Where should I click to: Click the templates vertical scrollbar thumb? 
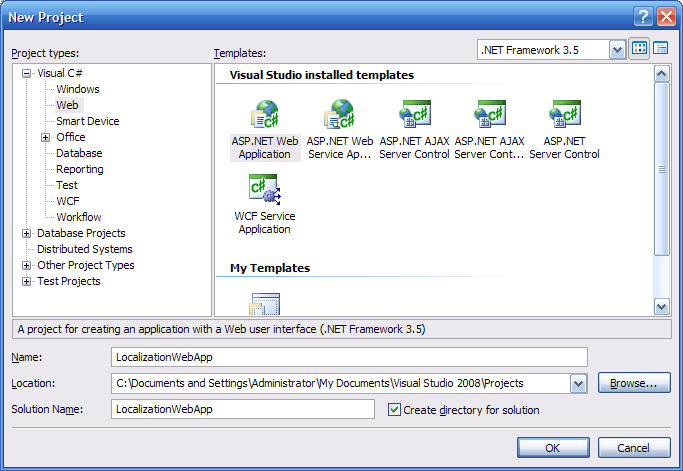pos(662,169)
